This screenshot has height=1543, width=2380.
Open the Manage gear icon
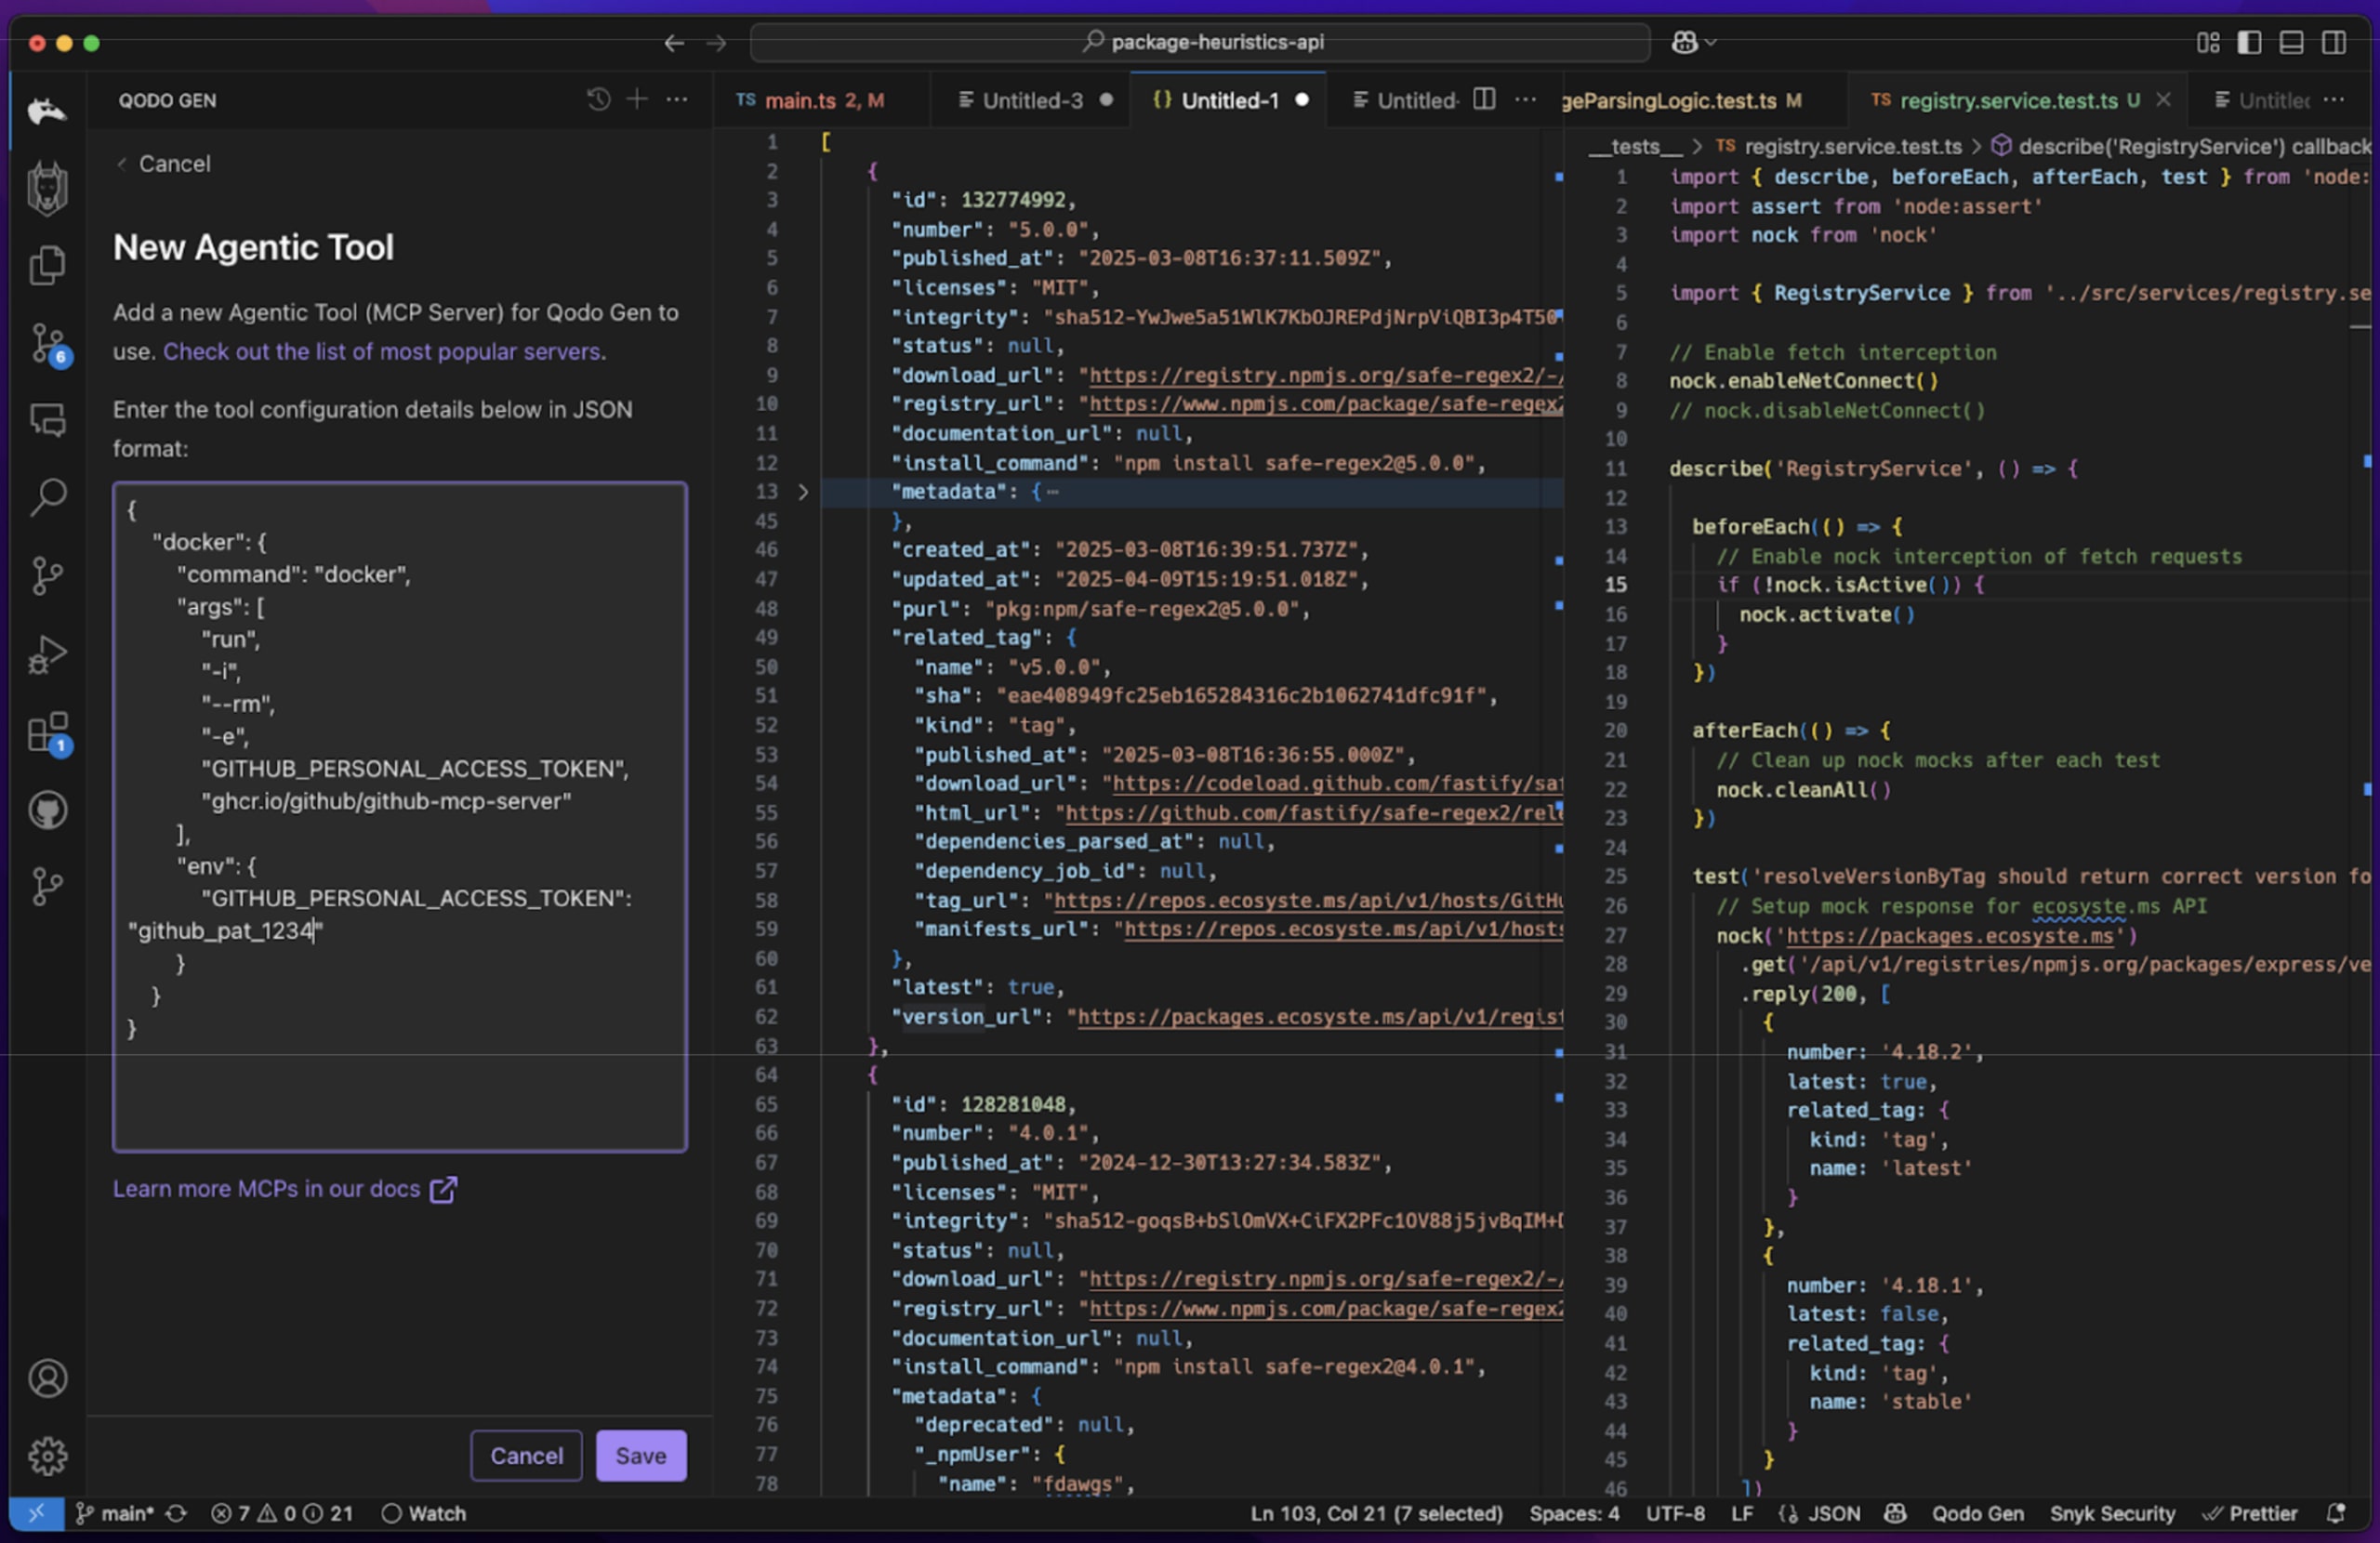(x=47, y=1456)
